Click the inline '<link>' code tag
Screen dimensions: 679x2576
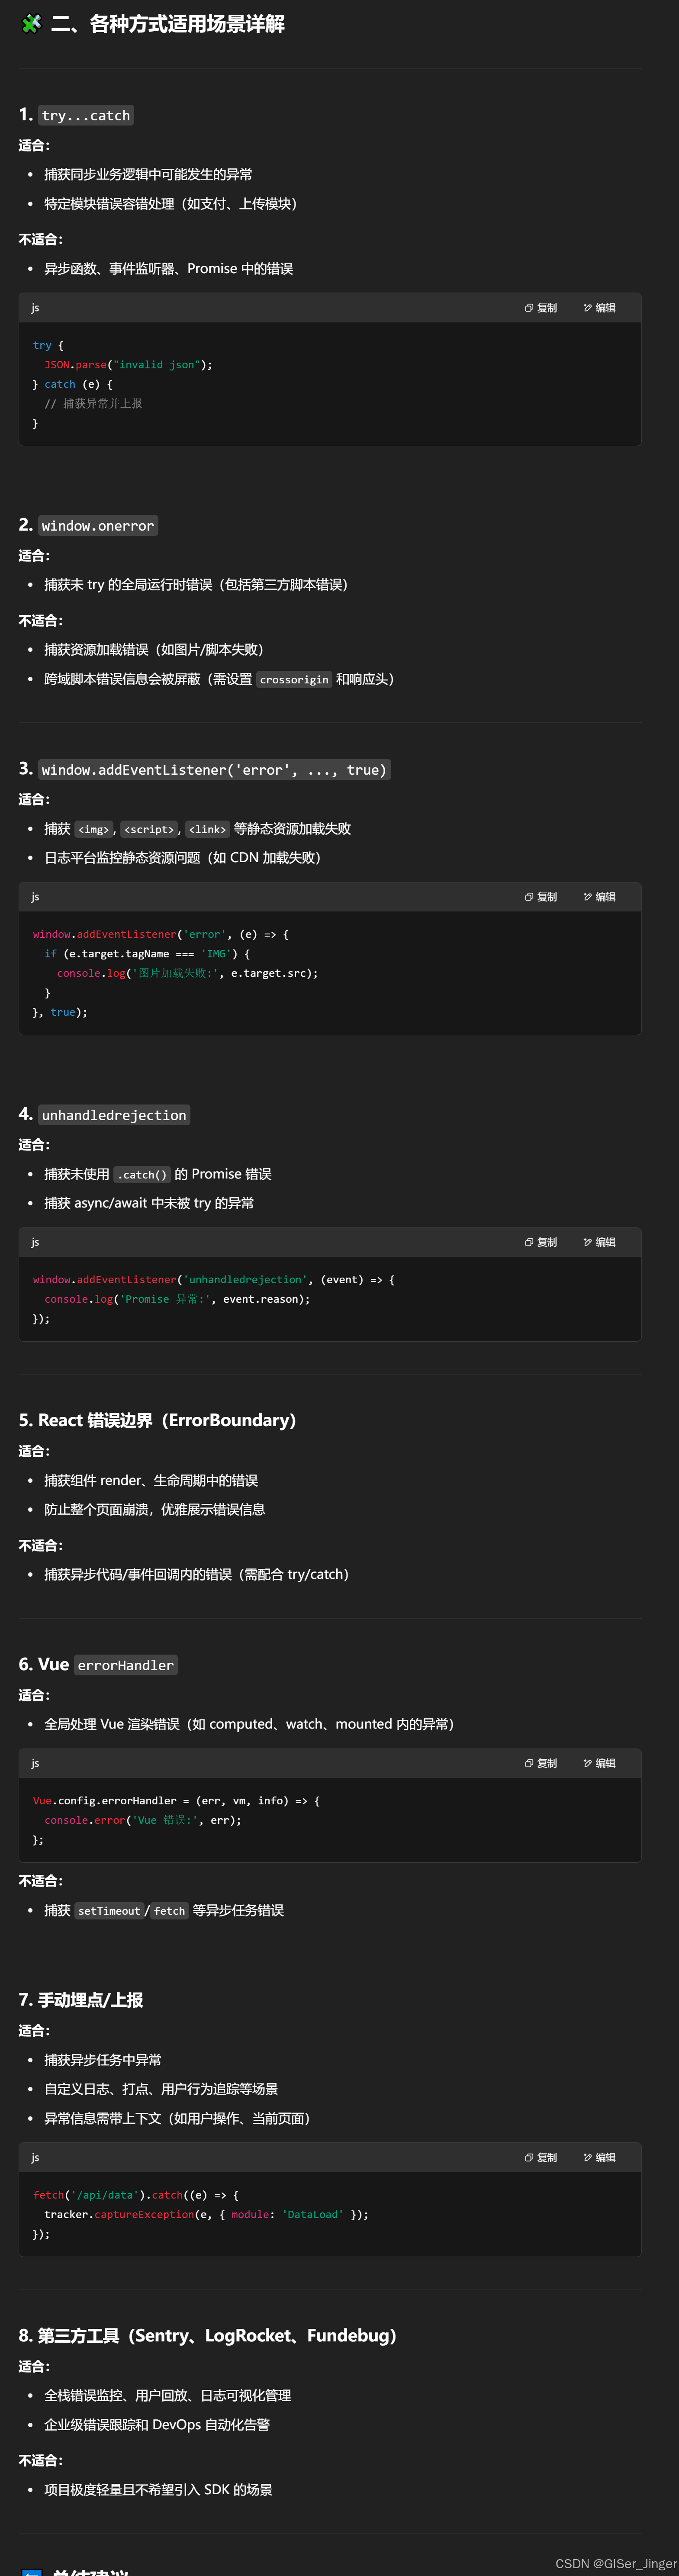pyautogui.click(x=208, y=829)
